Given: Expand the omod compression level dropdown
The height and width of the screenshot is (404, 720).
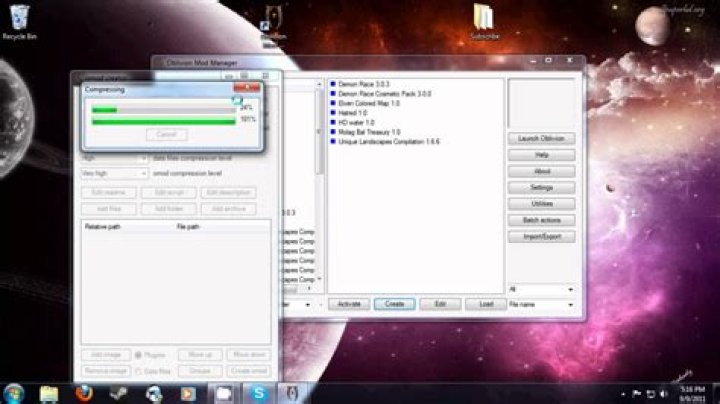Looking at the screenshot, I should tap(114, 173).
